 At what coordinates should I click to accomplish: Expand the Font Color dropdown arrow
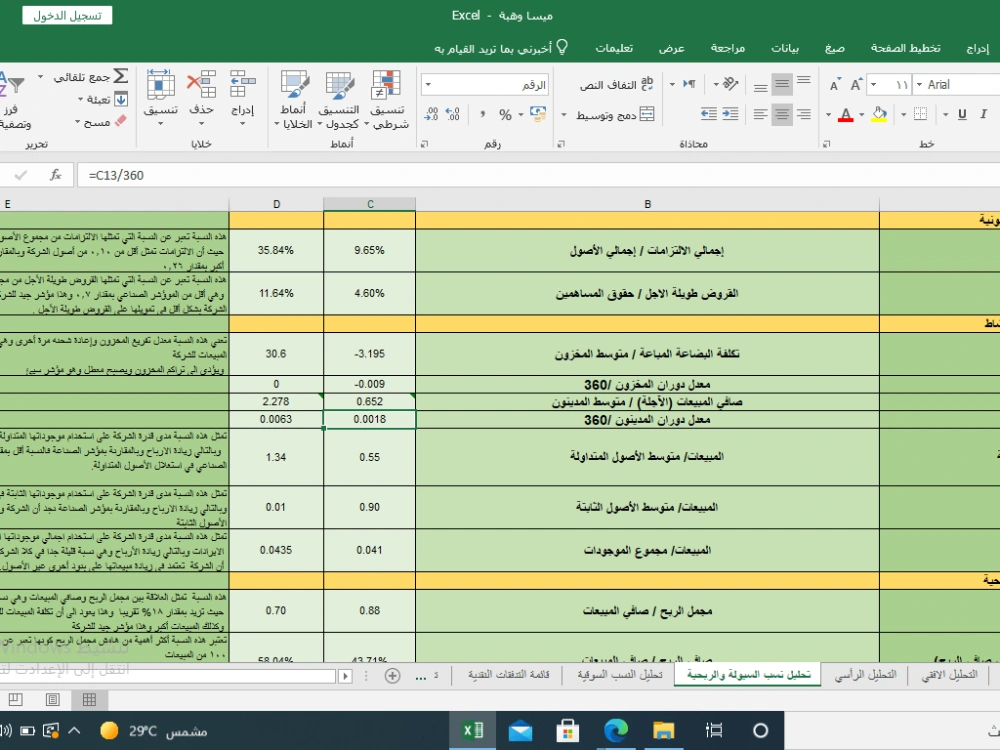[x=828, y=115]
